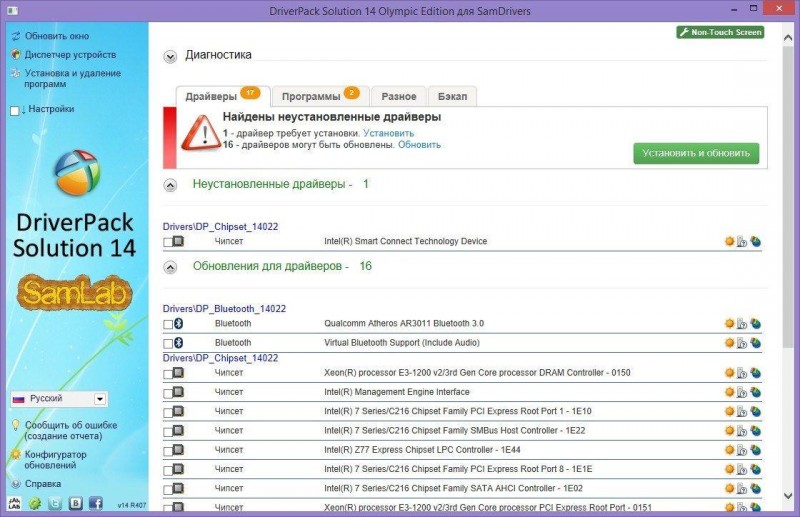Click the orange sun icon for Smart Connect Technology
The width and height of the screenshot is (800, 517).
pos(730,241)
